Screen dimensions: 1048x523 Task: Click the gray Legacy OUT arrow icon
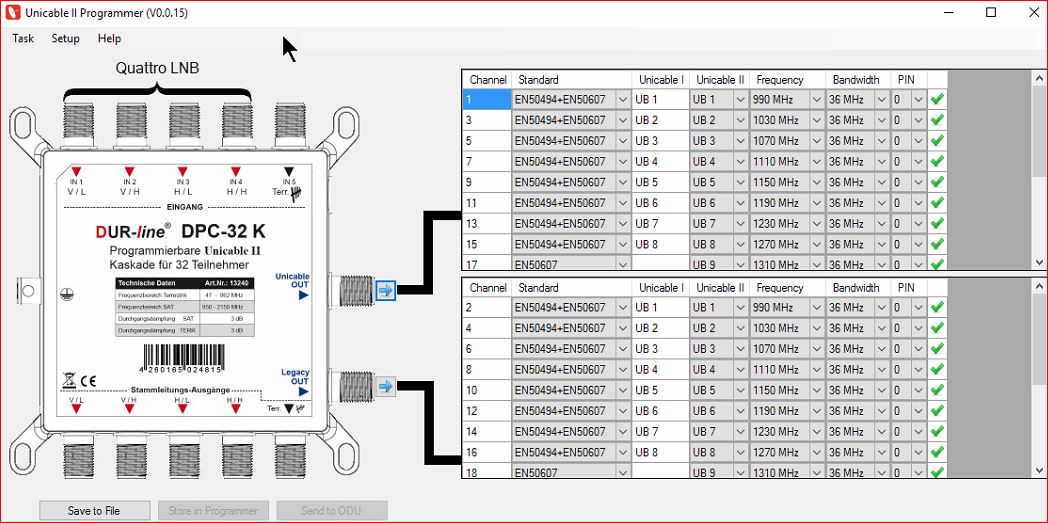(x=386, y=386)
